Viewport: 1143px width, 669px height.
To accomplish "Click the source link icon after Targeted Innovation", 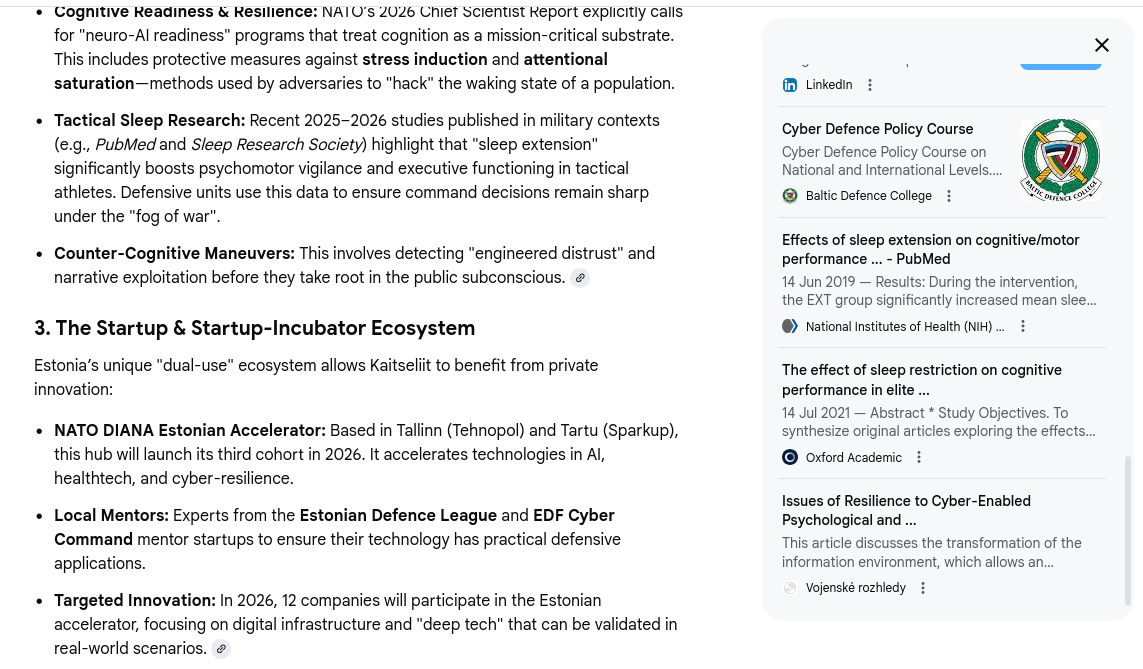I will [221, 649].
